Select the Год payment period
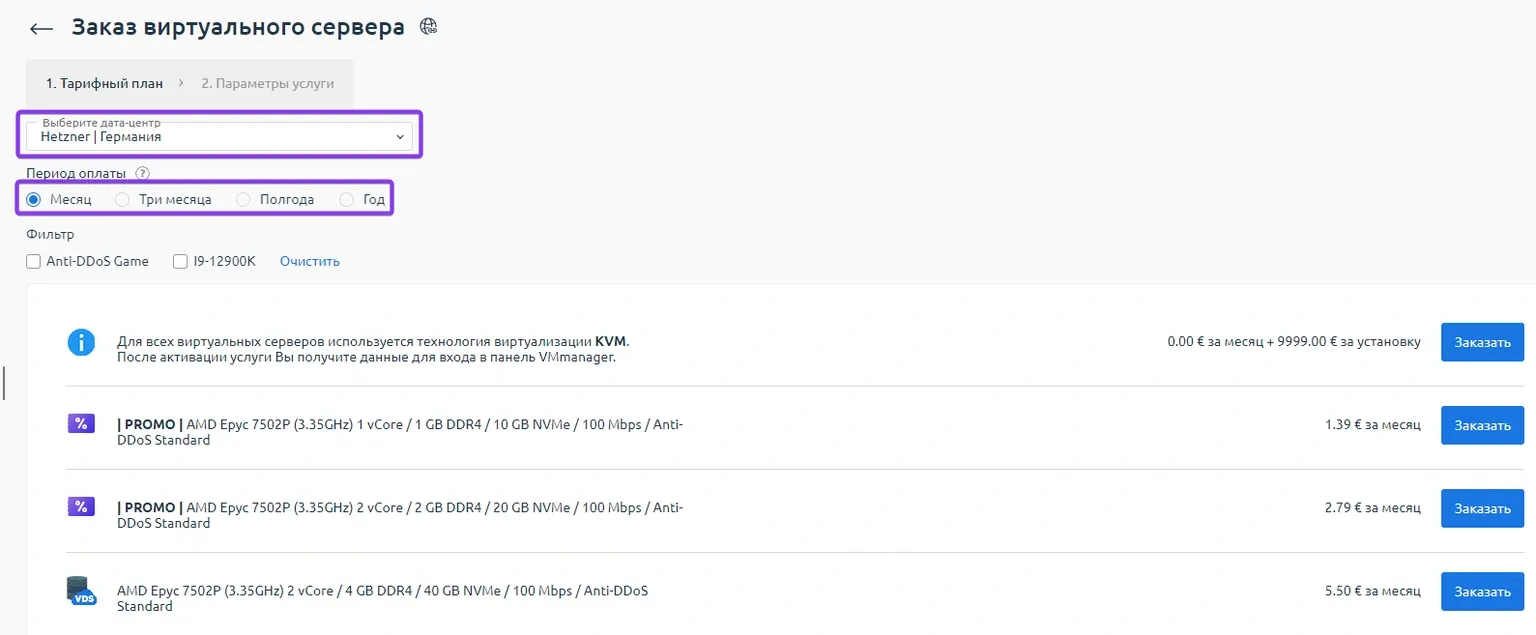Image resolution: width=1536 pixels, height=635 pixels. coord(347,200)
